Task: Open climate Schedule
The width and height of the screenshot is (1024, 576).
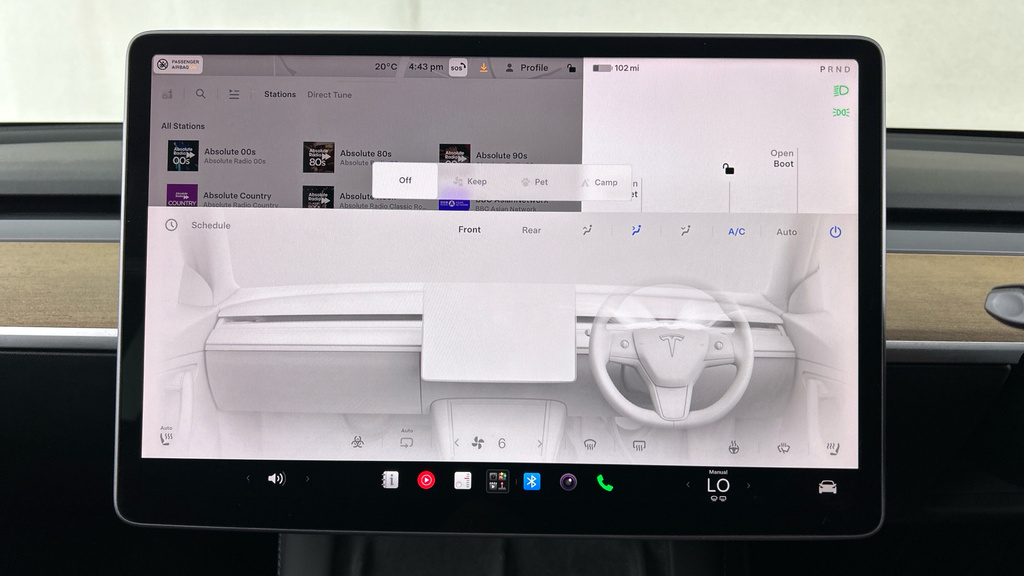Action: click(x=210, y=225)
